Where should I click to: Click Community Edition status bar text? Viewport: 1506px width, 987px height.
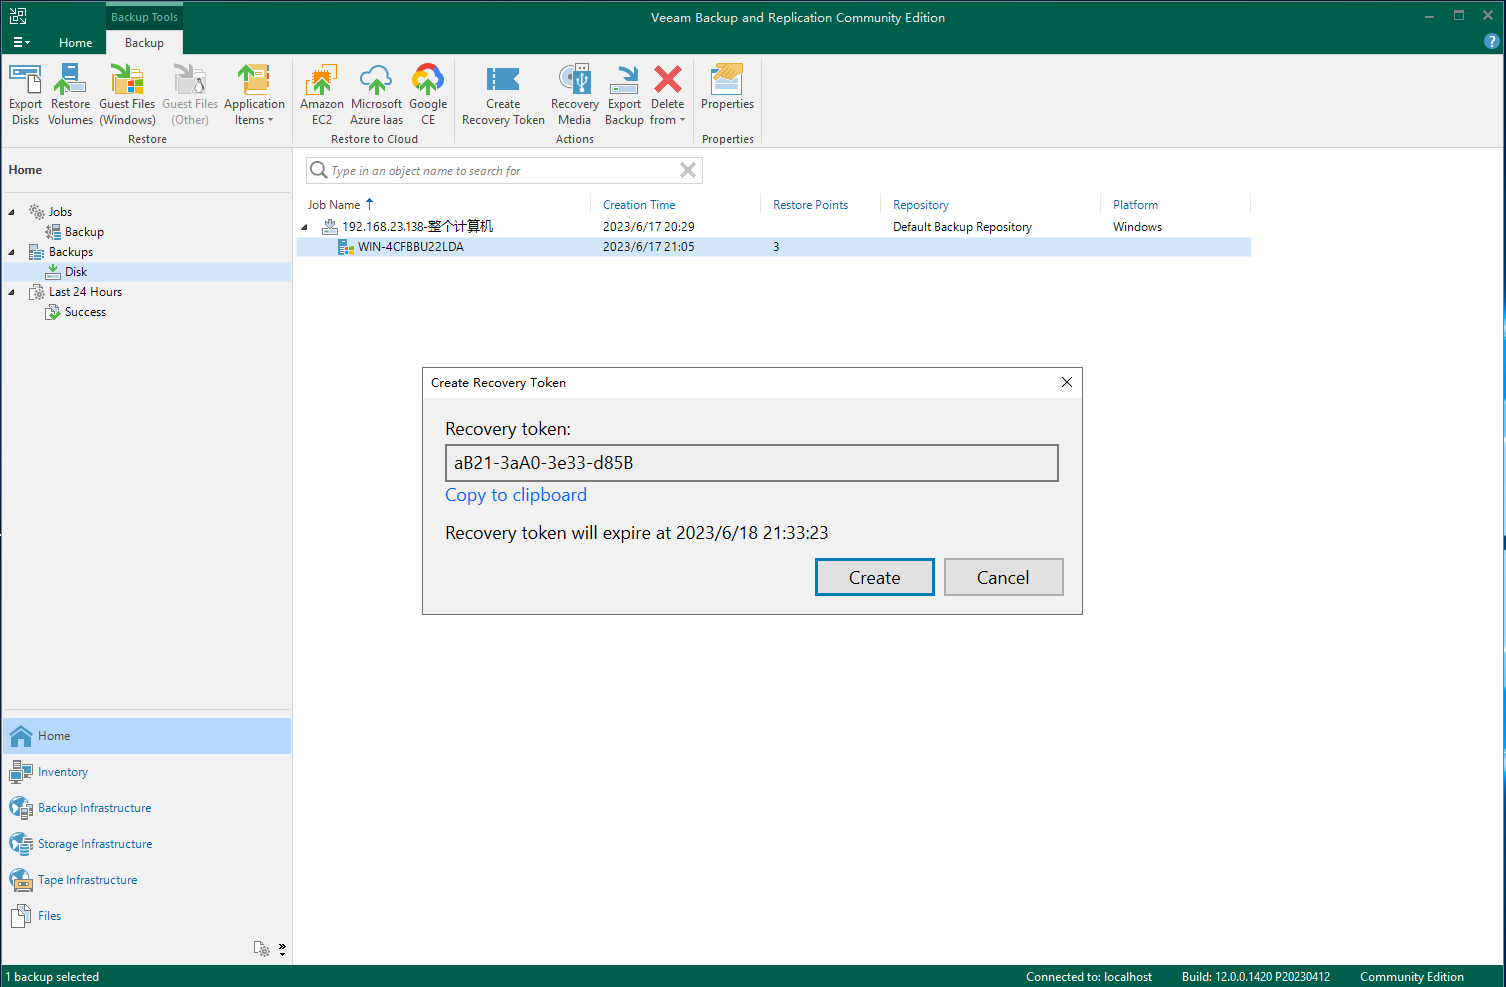tap(1411, 977)
